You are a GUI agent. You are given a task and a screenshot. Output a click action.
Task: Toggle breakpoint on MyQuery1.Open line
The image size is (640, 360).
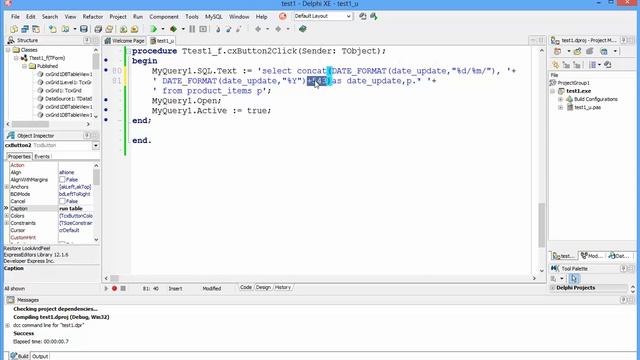coord(106,100)
